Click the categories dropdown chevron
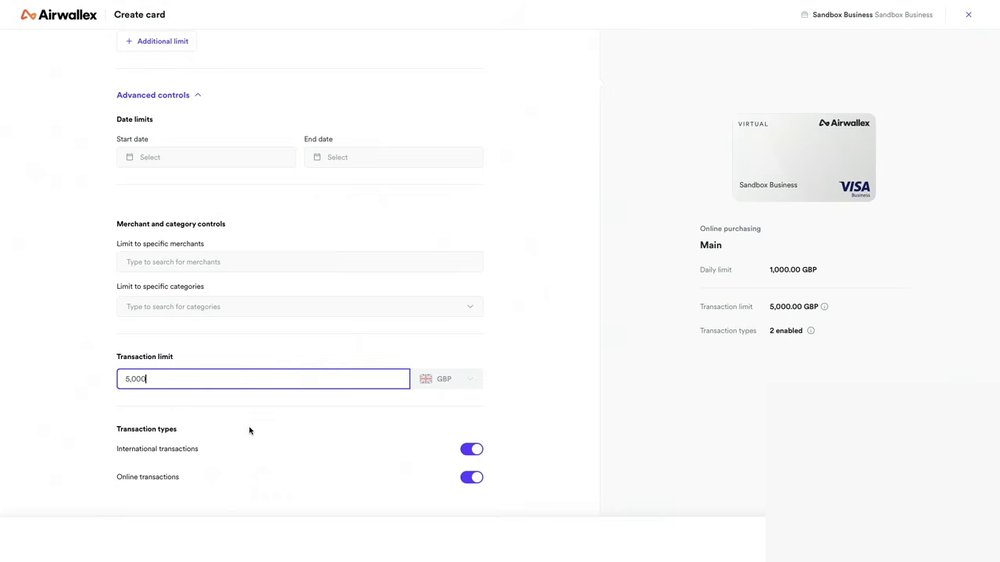 point(470,306)
